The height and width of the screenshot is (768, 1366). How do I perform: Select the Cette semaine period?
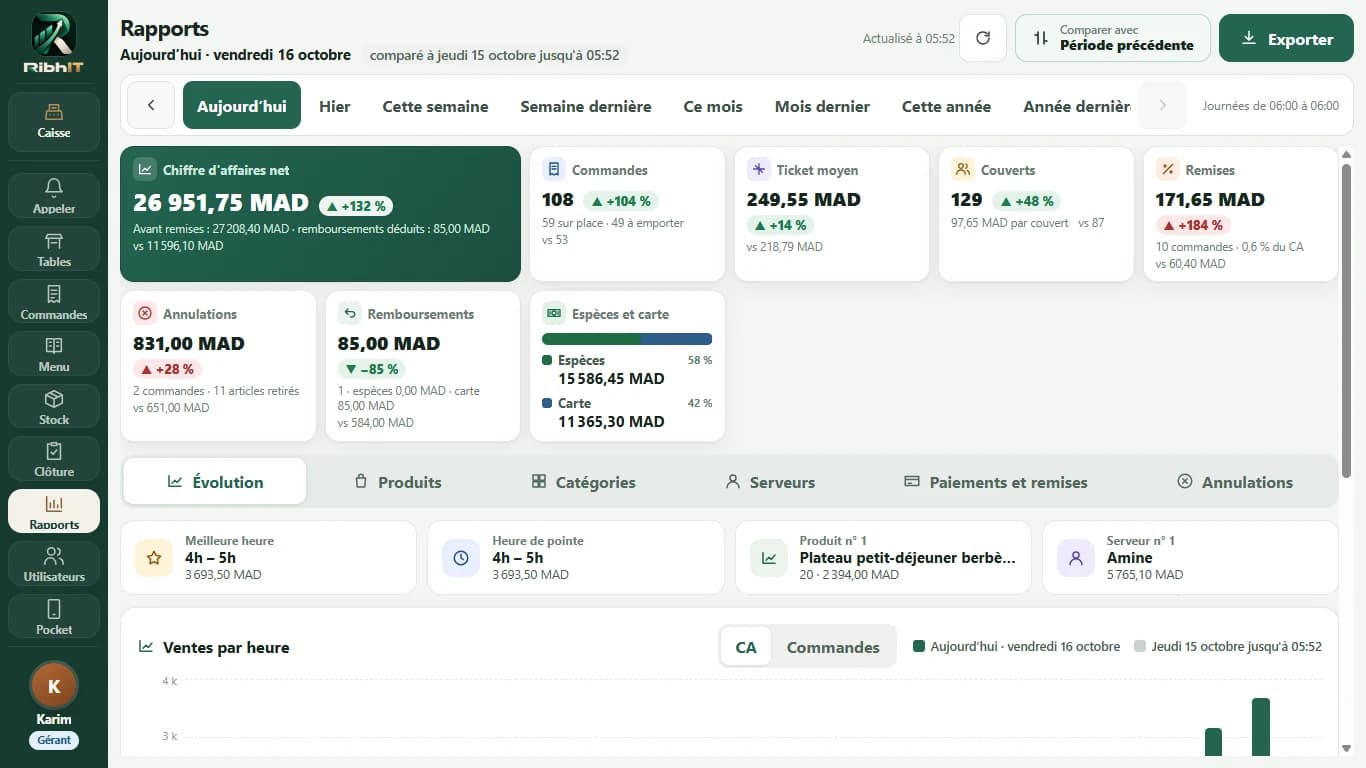[436, 105]
